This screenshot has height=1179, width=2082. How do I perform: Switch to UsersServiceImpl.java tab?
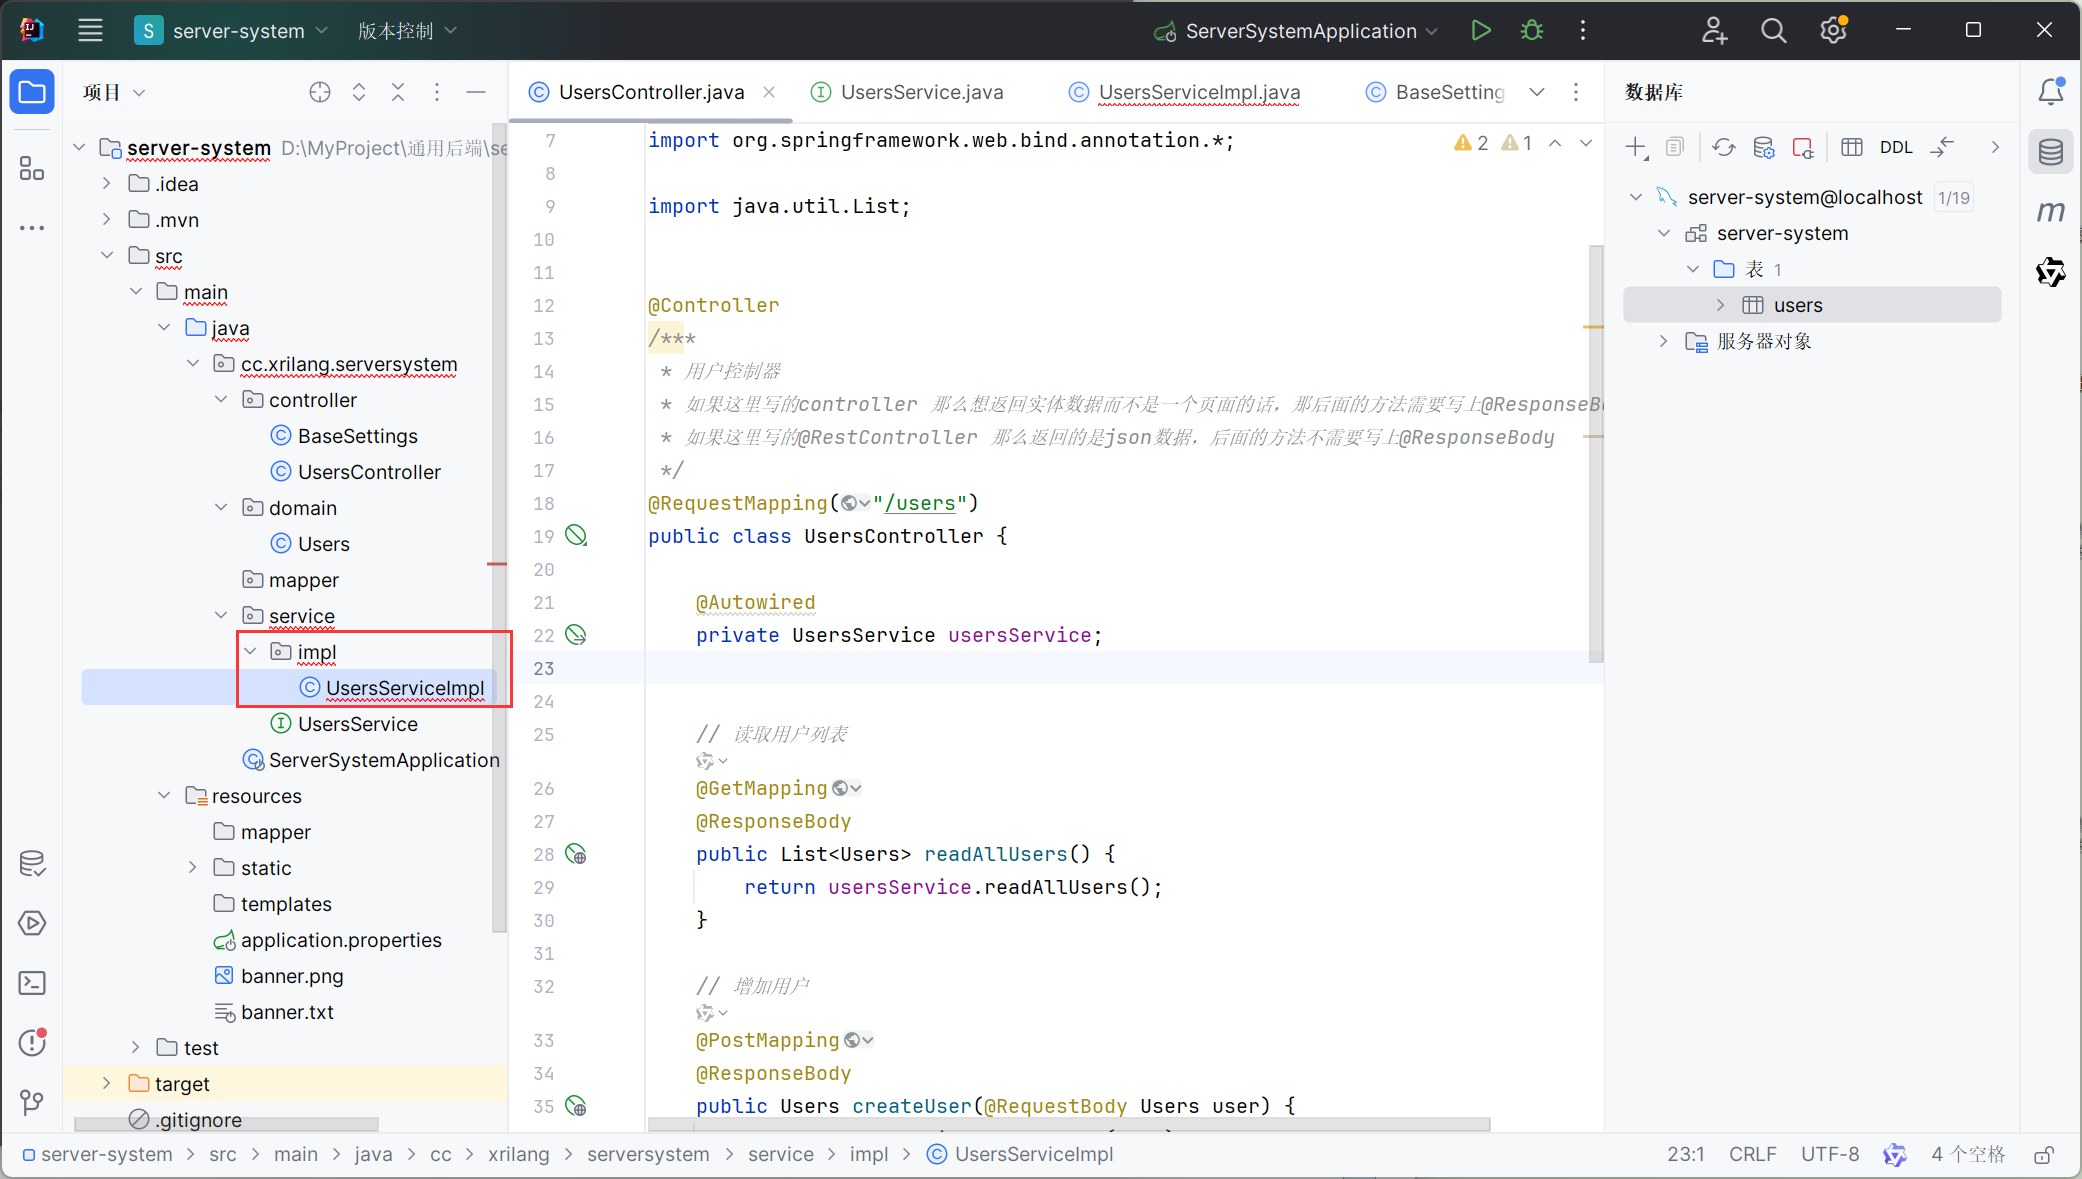tap(1185, 92)
